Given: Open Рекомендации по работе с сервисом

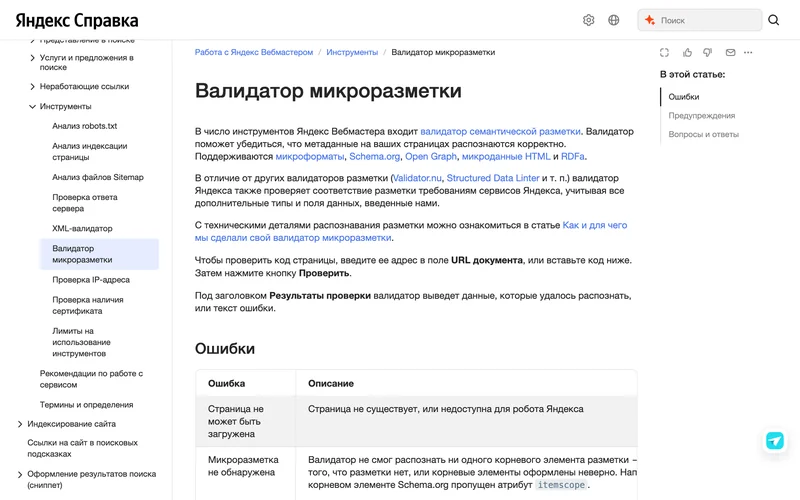Looking at the screenshot, I should [x=91, y=379].
